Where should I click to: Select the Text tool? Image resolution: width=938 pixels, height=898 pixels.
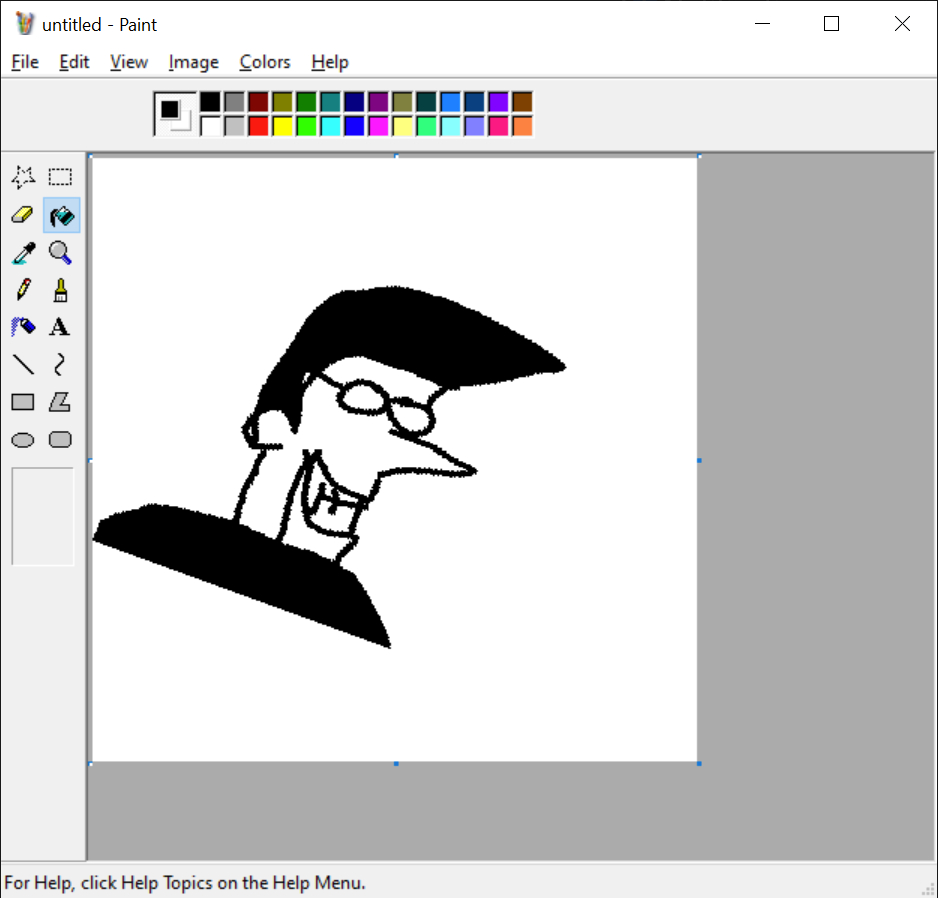pyautogui.click(x=61, y=327)
